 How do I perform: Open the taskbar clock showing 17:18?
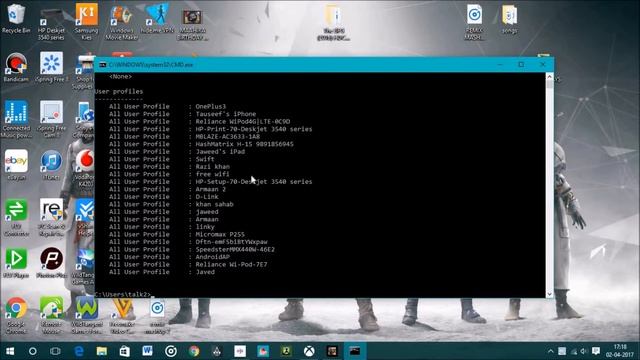(620, 351)
